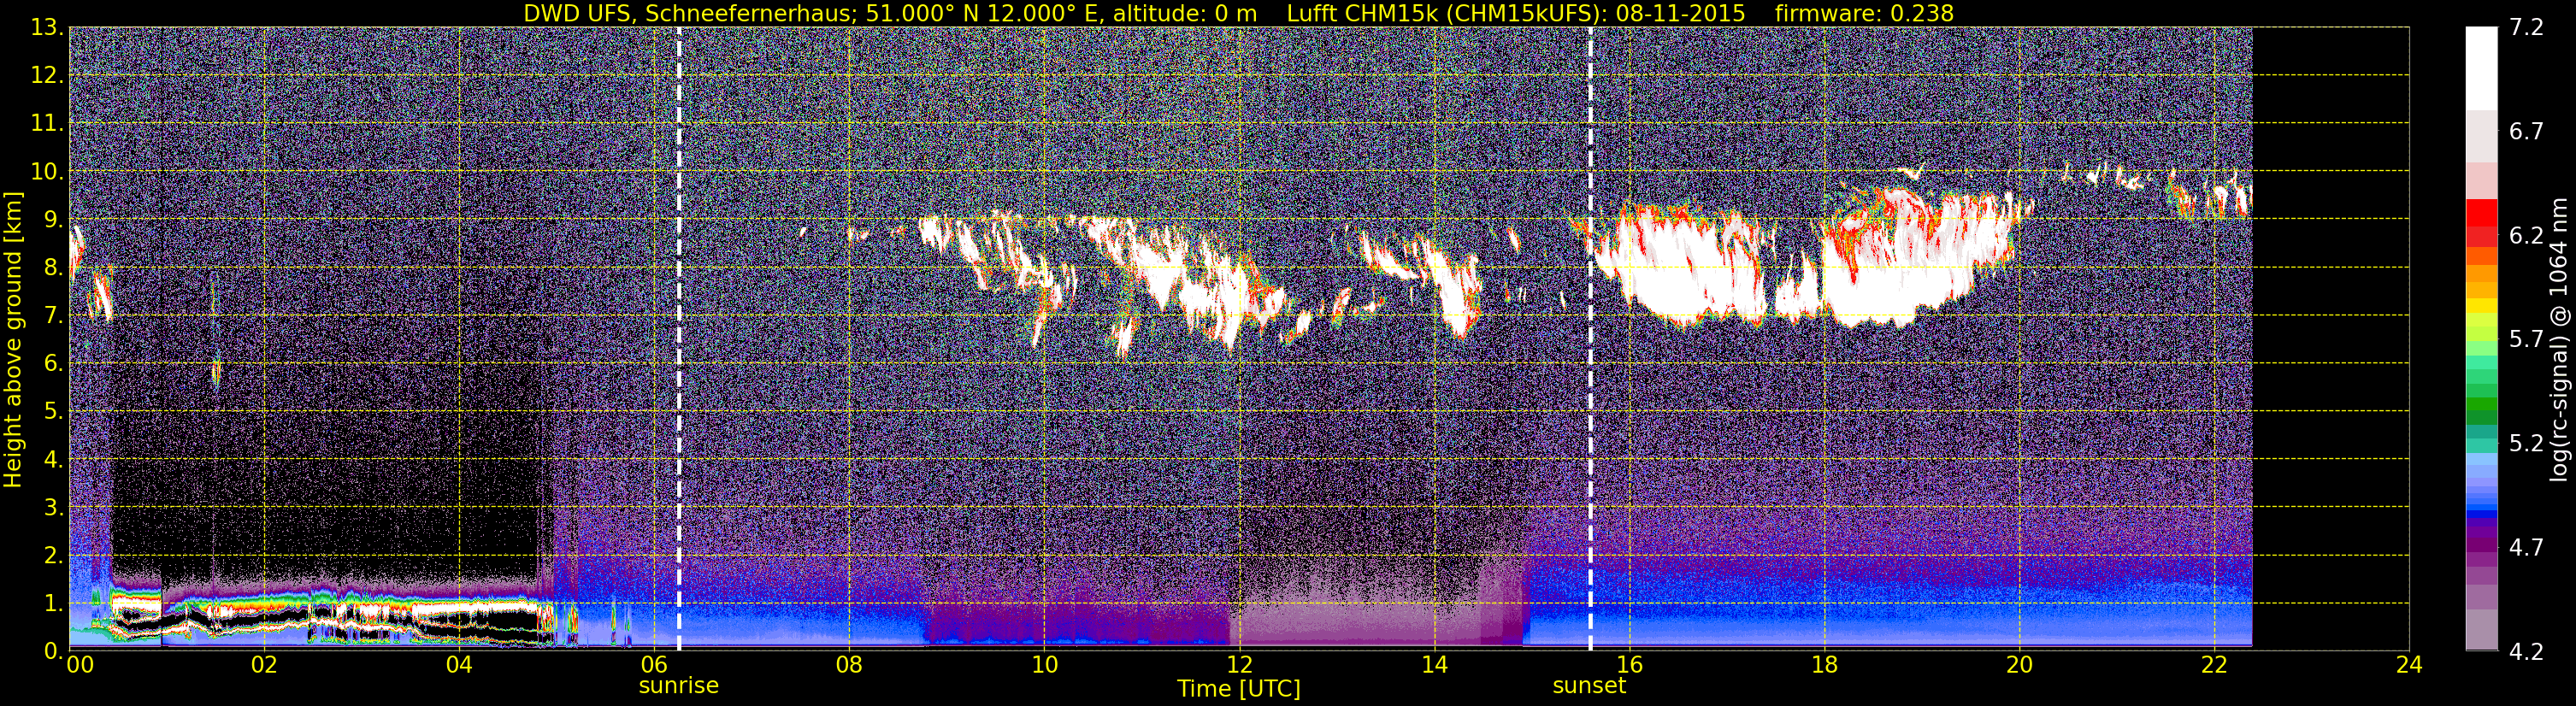Click the 'log(rc-signal) @ 1064 nm' colorbar label

point(2557,340)
